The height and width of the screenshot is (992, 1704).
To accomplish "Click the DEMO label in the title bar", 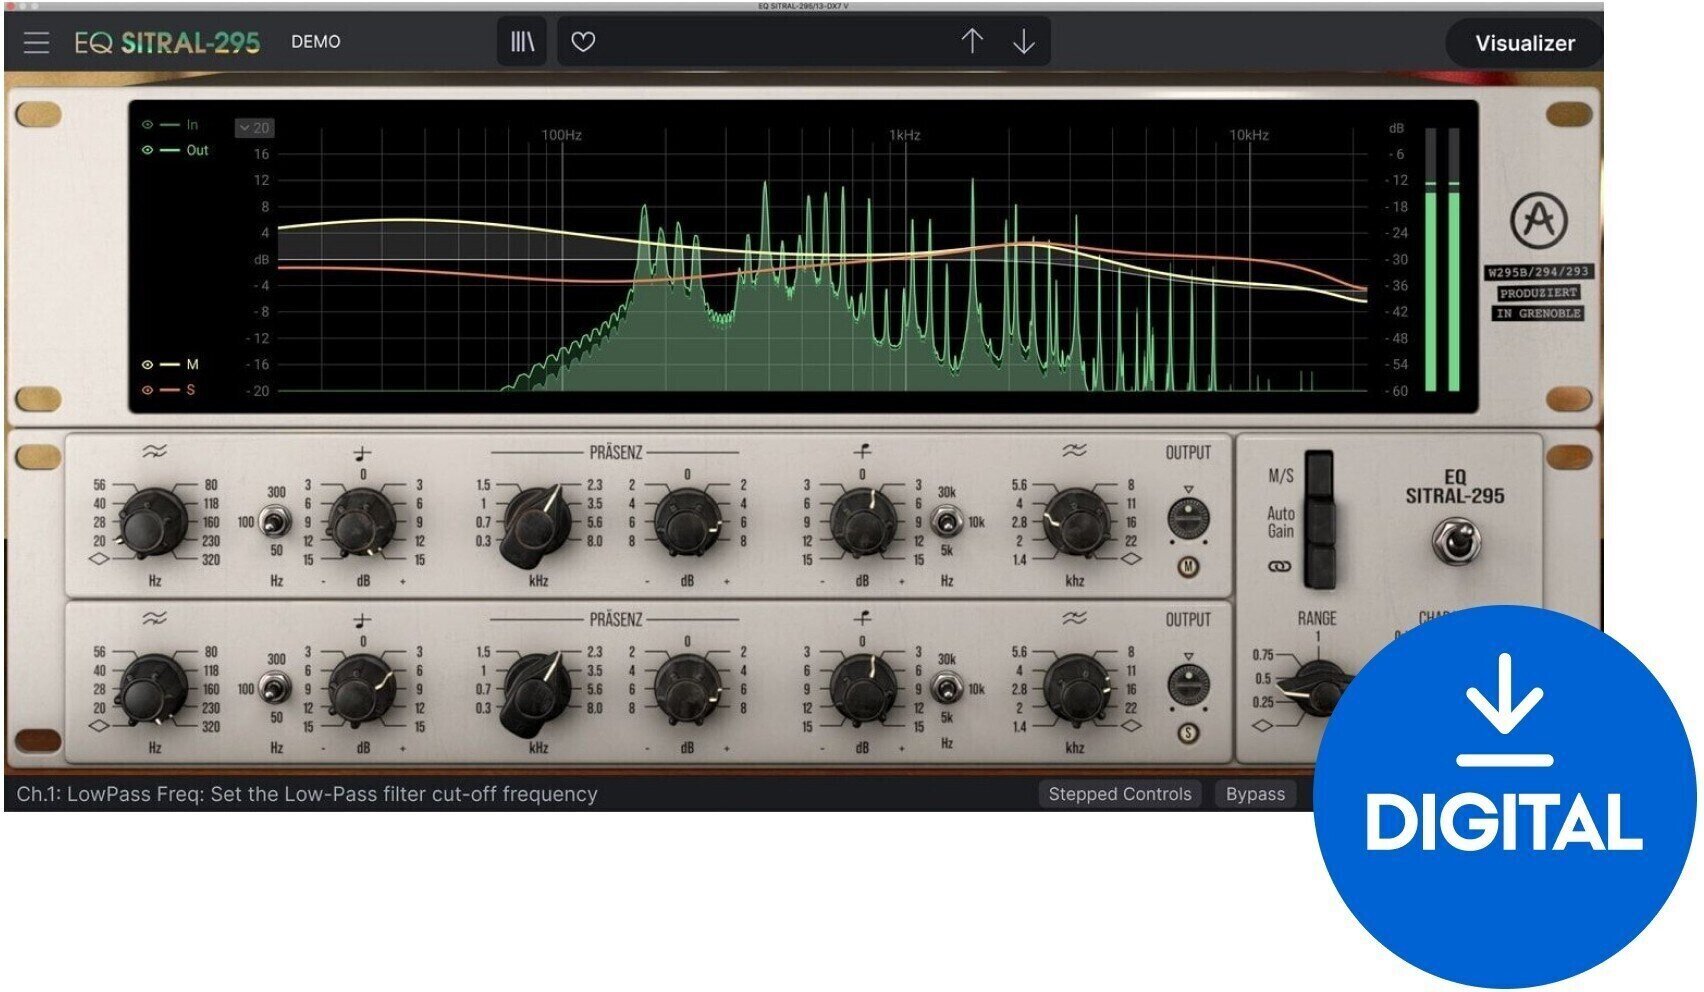I will coord(314,42).
